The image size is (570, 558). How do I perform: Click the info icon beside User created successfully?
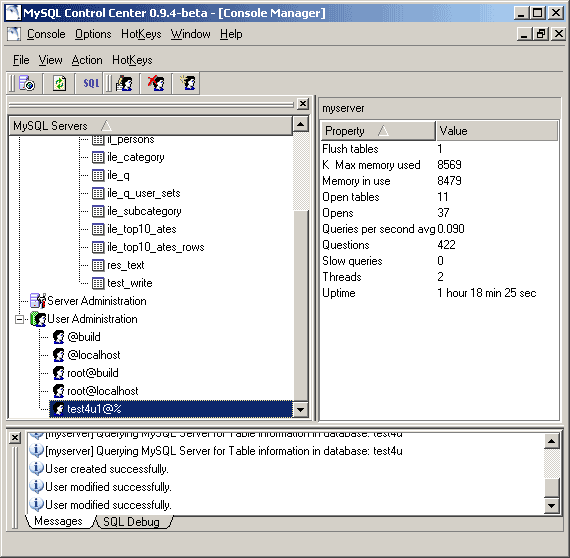(36, 469)
